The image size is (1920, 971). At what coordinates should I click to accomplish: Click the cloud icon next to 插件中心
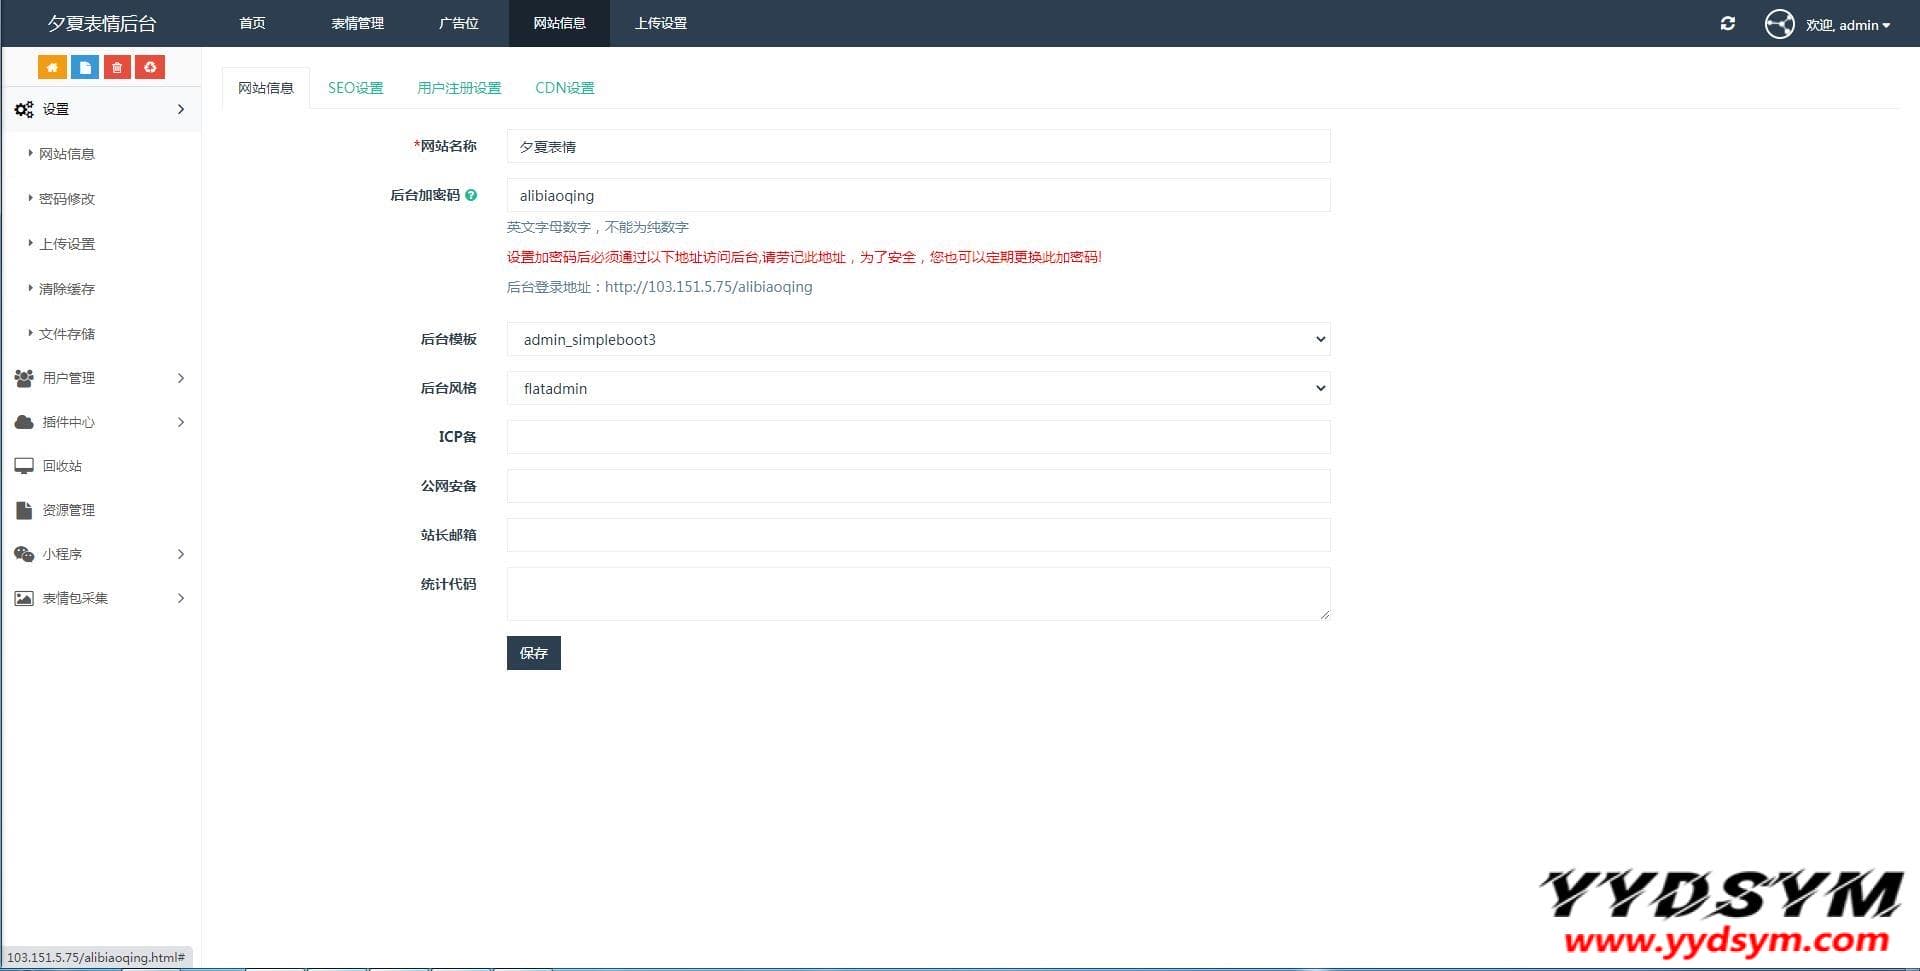[x=24, y=422]
